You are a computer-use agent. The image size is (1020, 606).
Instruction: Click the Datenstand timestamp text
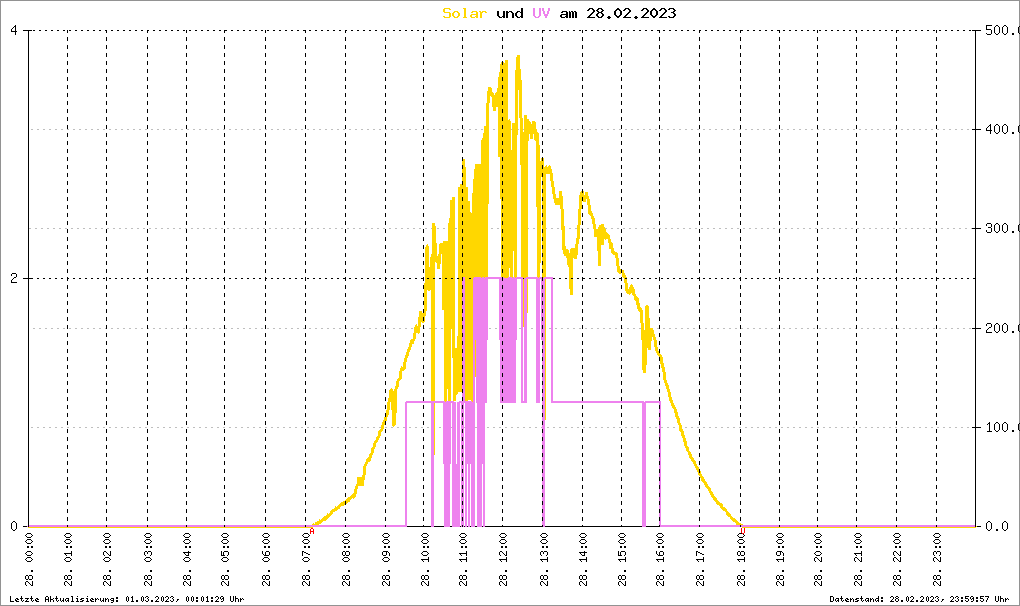tap(919, 599)
